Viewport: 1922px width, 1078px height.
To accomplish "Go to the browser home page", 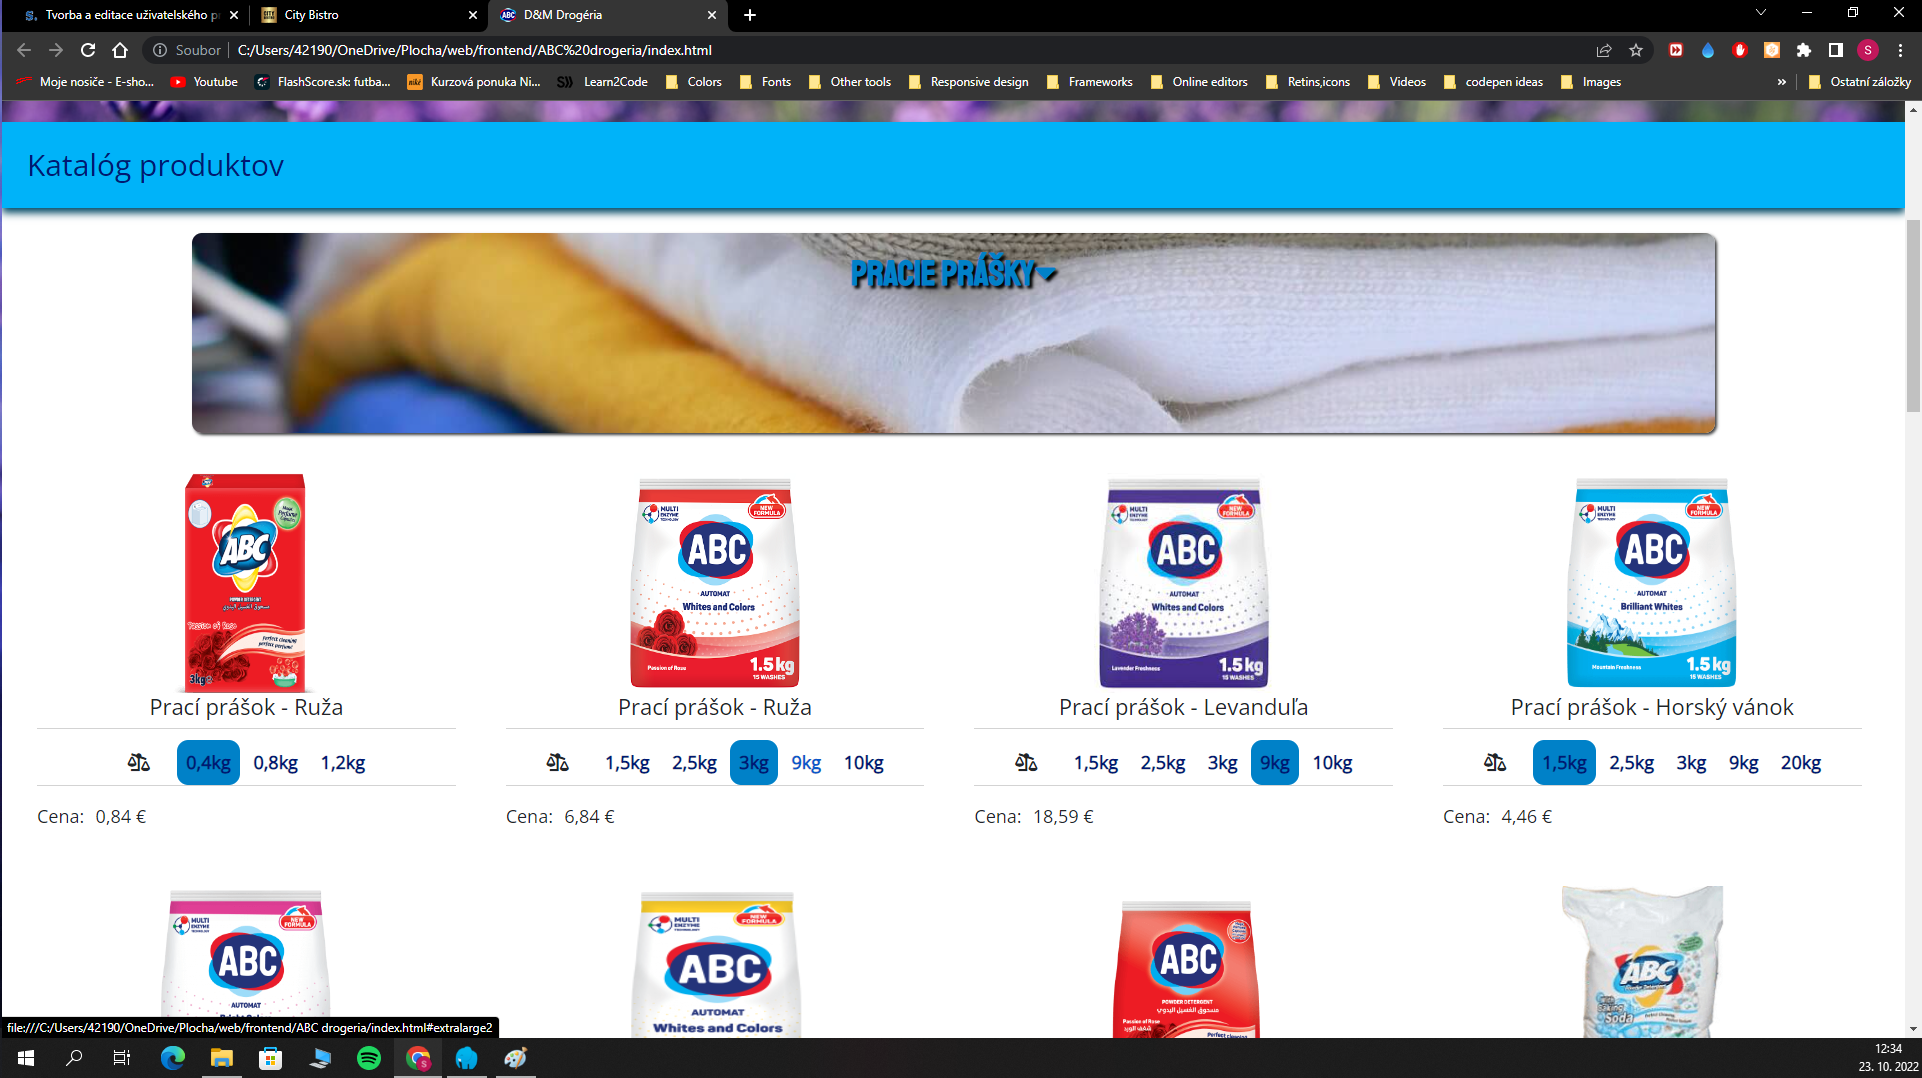I will 120,50.
